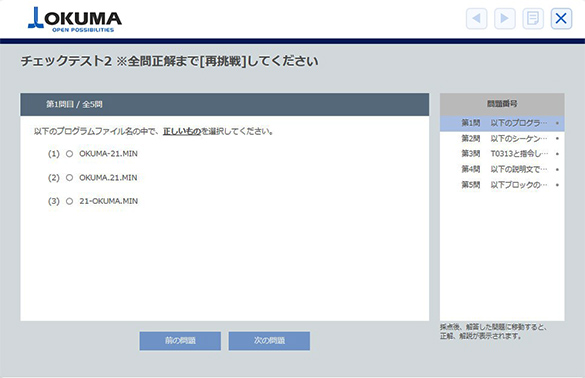Click the 次の問題 button

269,341
